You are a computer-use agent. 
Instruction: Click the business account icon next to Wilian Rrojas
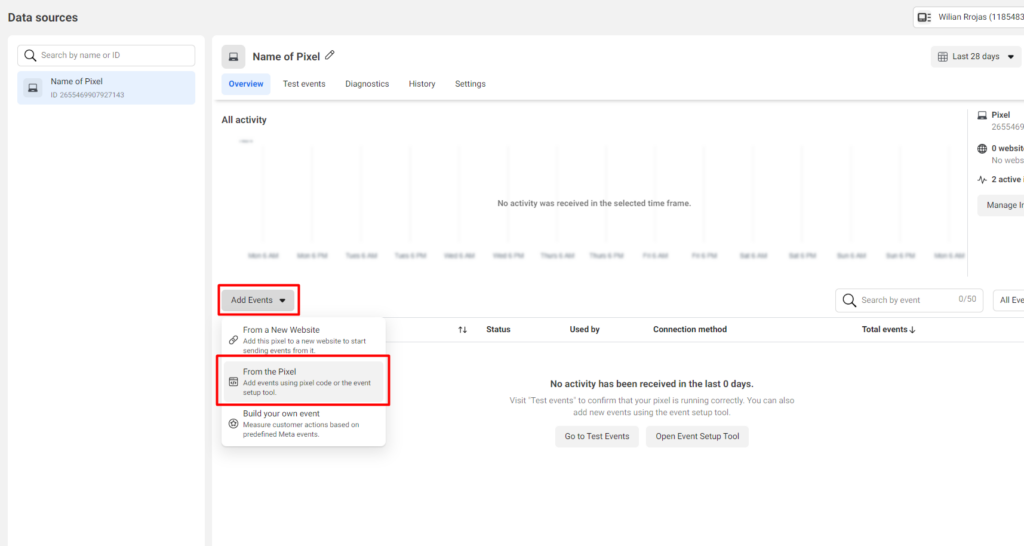[x=924, y=17]
